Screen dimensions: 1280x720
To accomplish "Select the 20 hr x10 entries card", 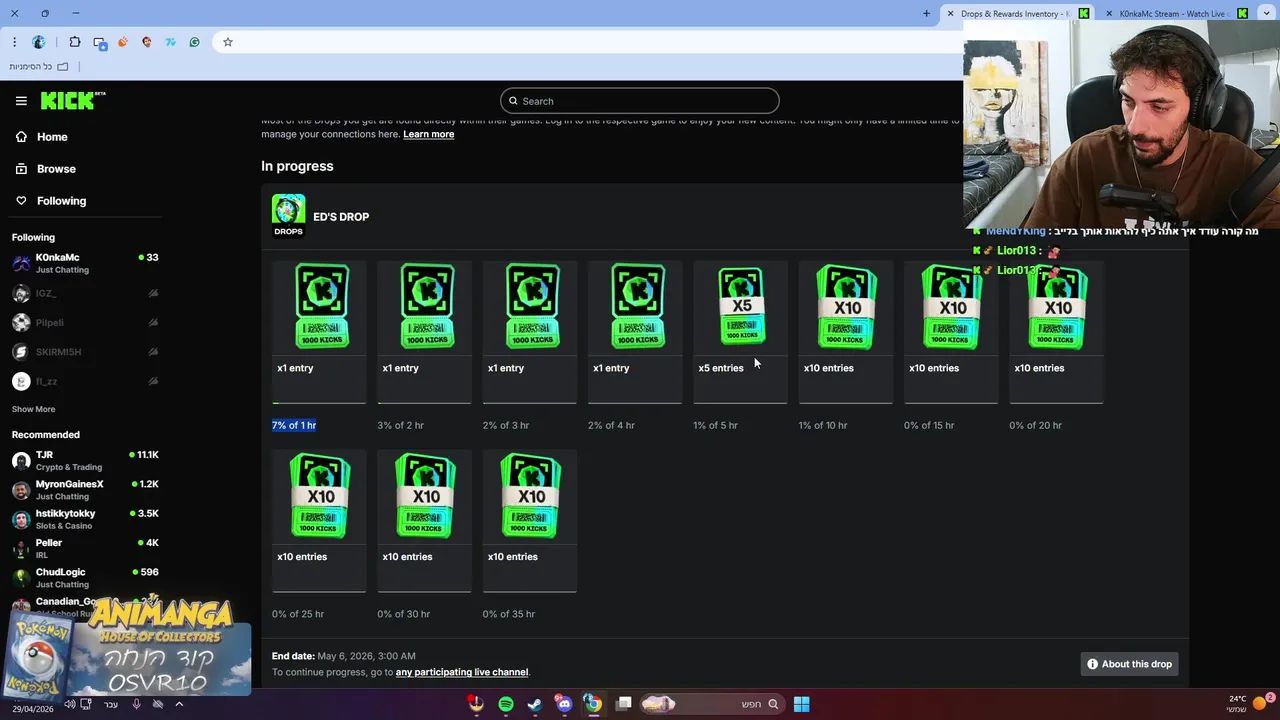I will (x=1056, y=332).
